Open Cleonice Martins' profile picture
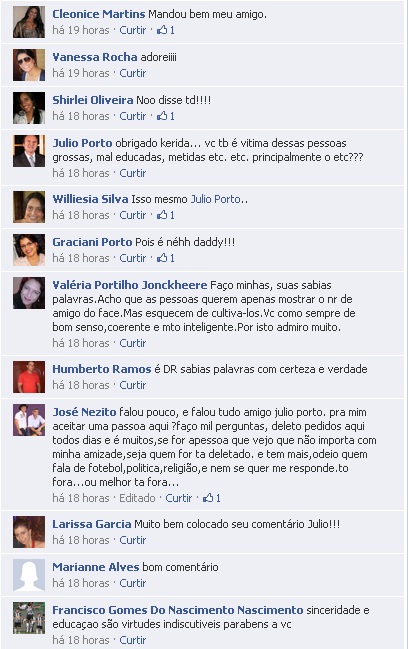Viewport: 408px width, 649px height. (x=29, y=22)
